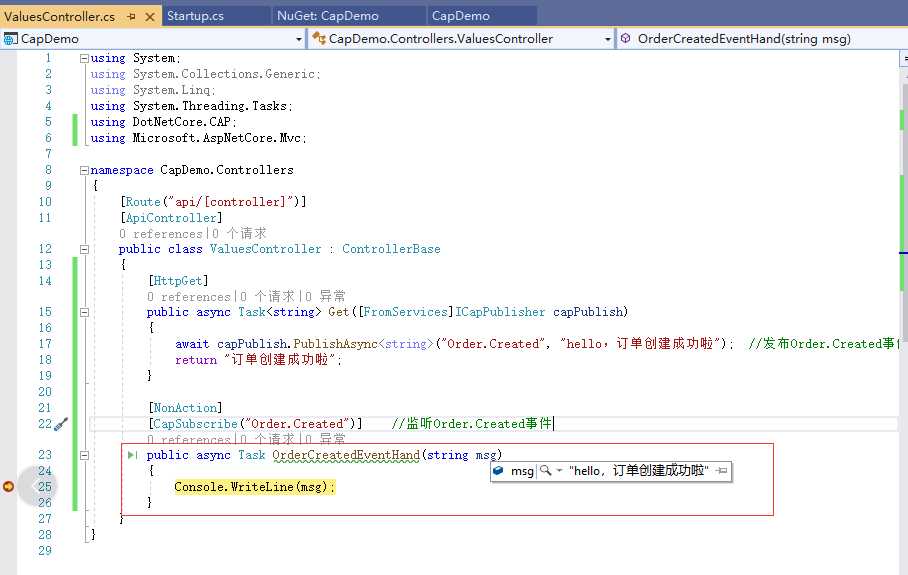Click the CapDemo project icon in navigation bar

[x=10, y=39]
